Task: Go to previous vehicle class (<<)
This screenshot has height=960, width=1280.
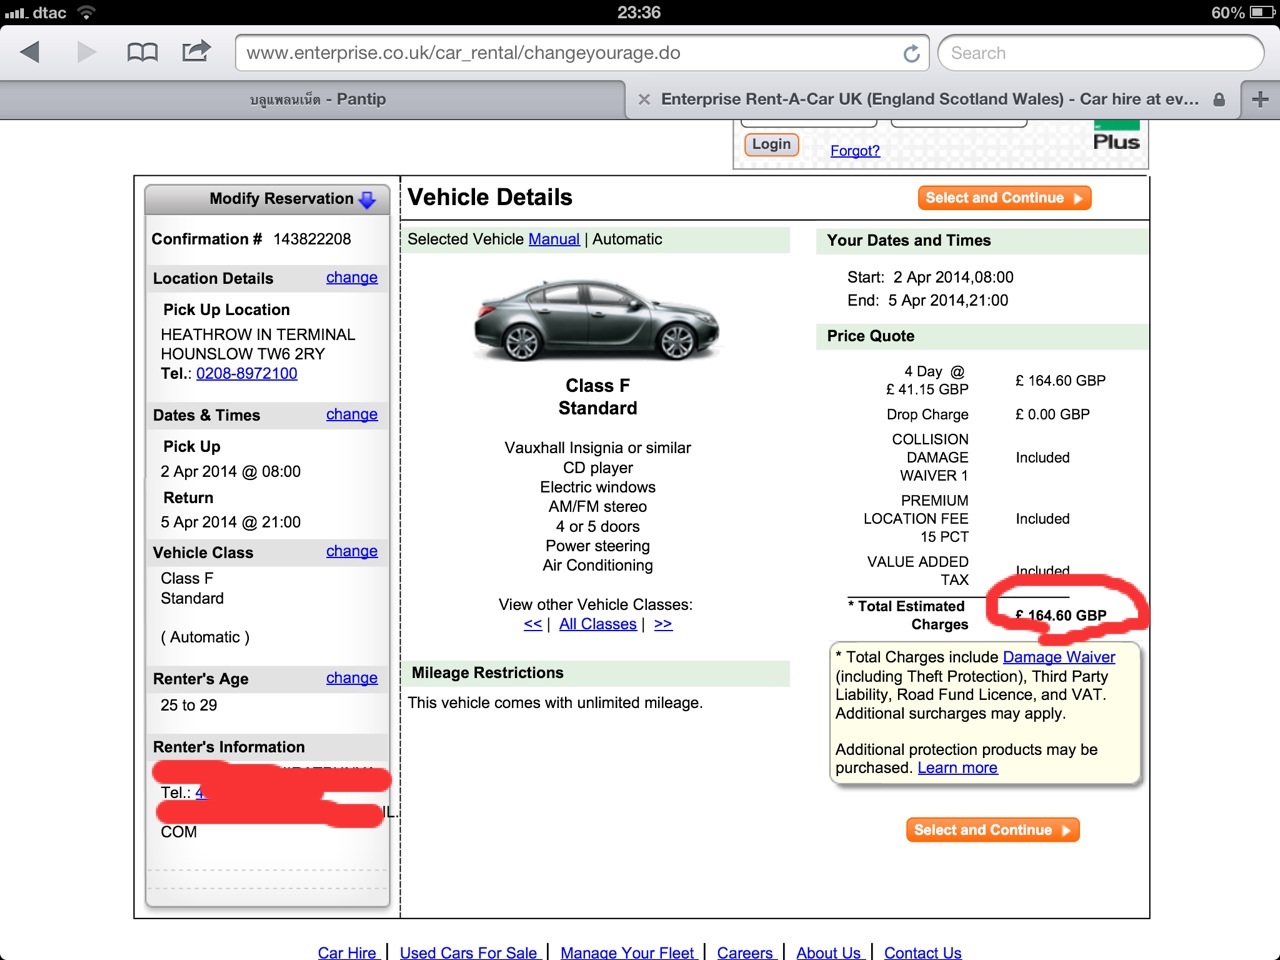Action: point(533,624)
